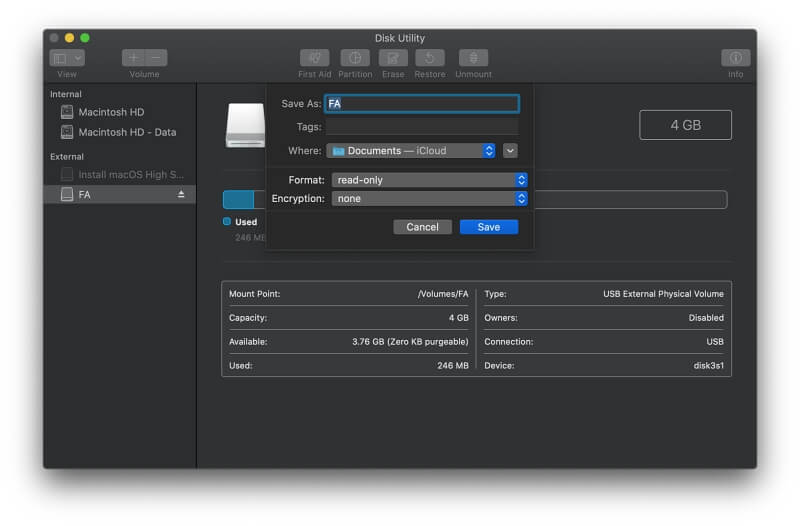
Task: Click the Install macOS High S... disk icon
Action: click(x=67, y=174)
